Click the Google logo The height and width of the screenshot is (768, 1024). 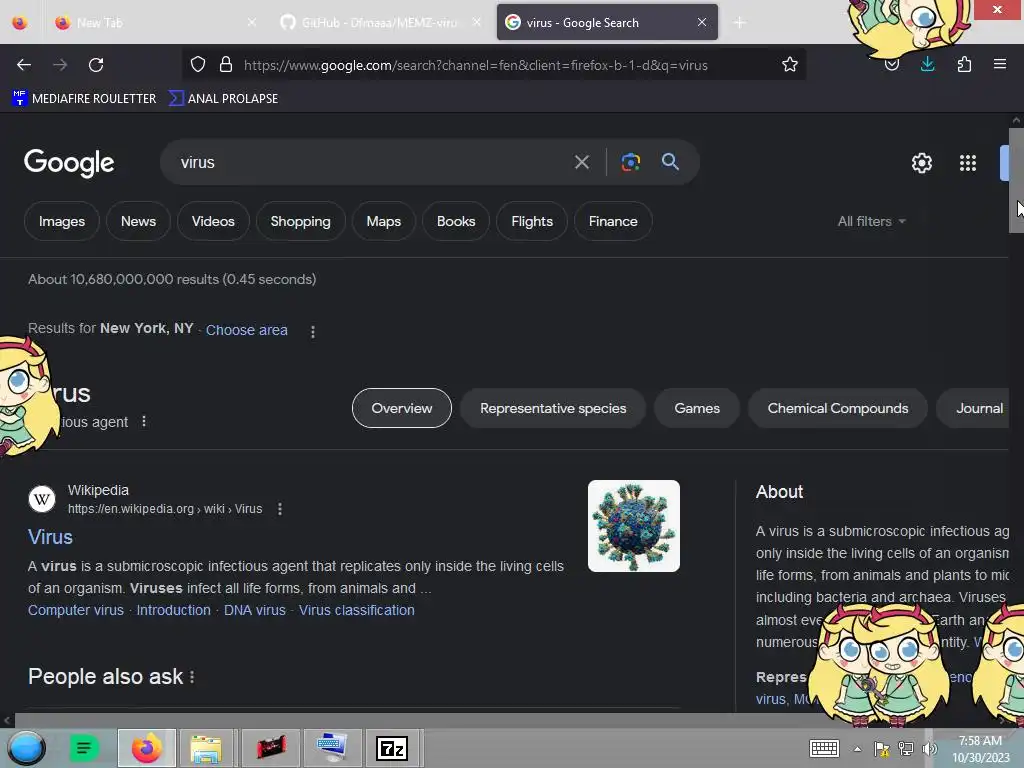pyautogui.click(x=69, y=163)
